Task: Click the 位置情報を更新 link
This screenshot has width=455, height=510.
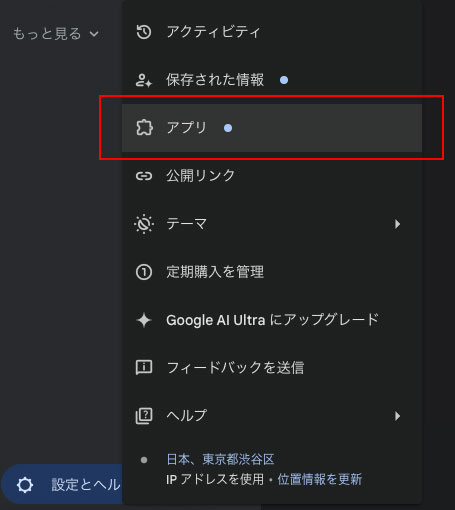Action: [x=320, y=479]
